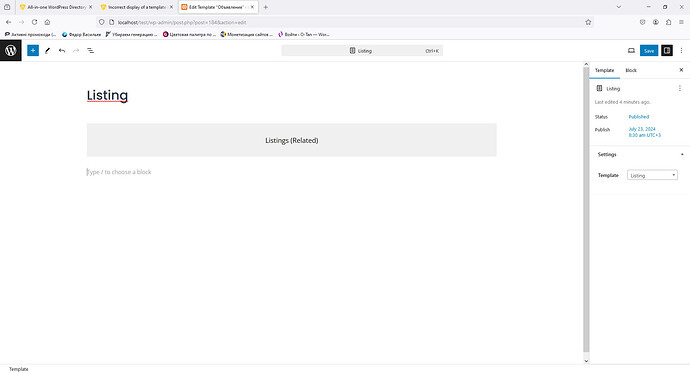Screen dimensions: 690x373
Task: Open the Document Overview list view
Action: [91, 51]
